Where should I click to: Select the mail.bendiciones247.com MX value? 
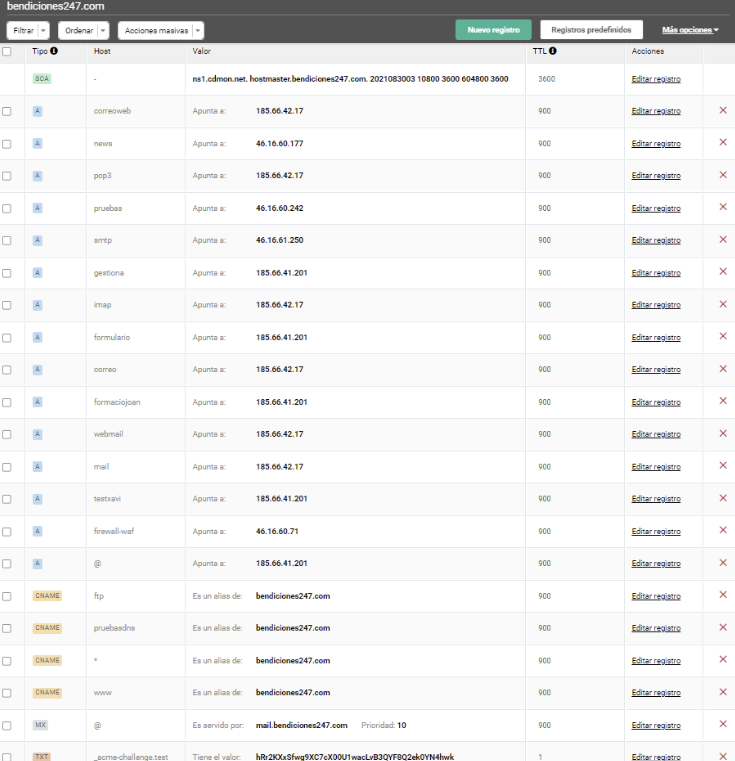click(x=301, y=725)
